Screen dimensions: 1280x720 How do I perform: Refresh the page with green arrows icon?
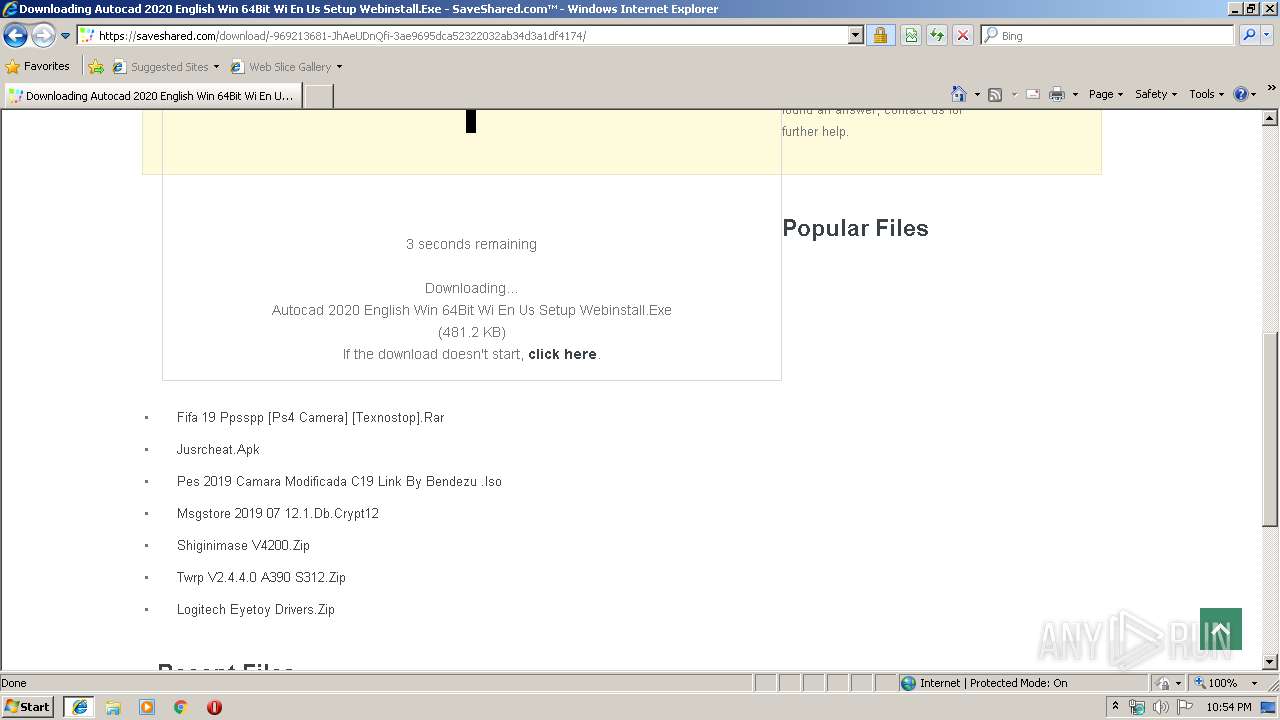[937, 36]
